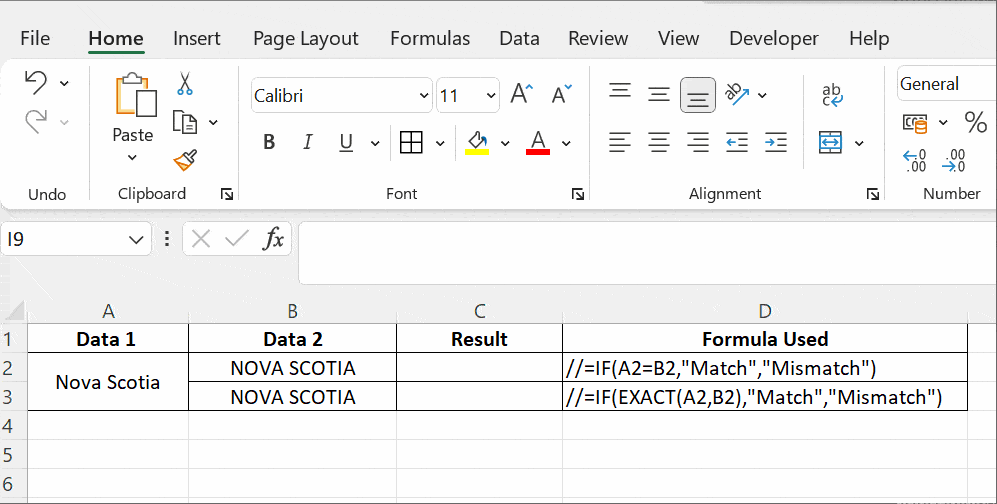The width and height of the screenshot is (997, 504).
Task: Click the Undo arrow icon
Action: [36, 83]
